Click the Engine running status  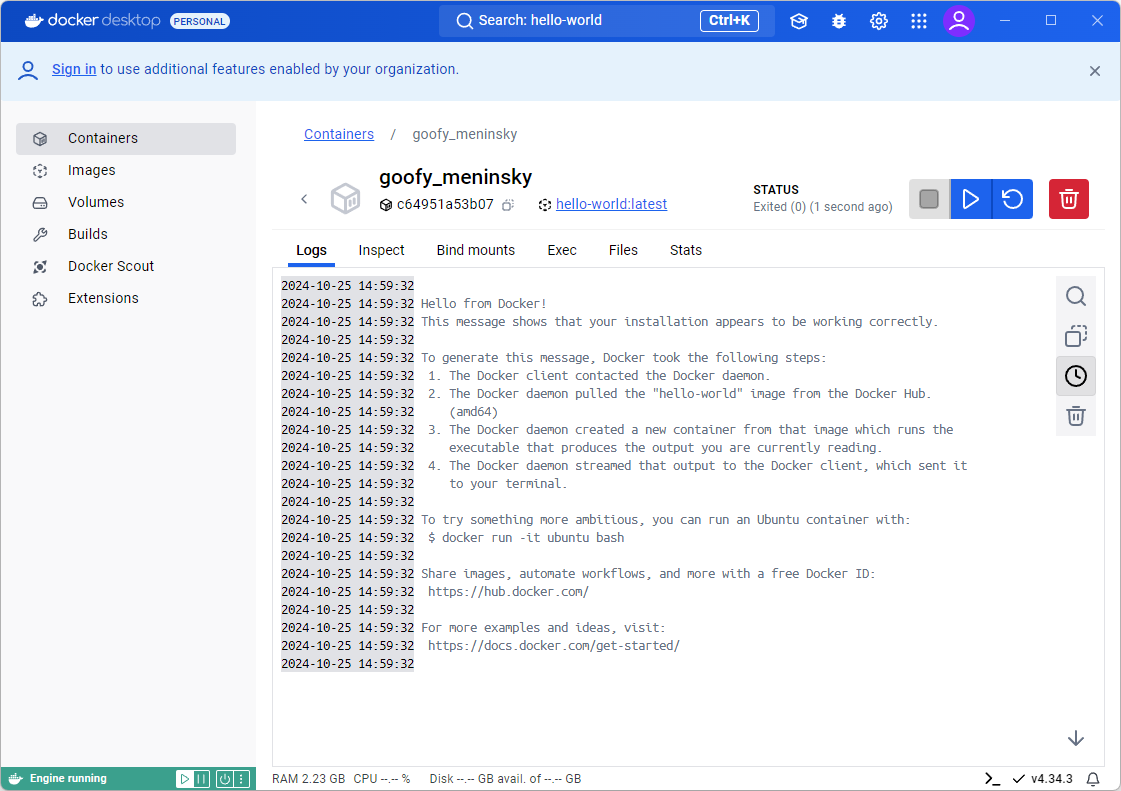pyautogui.click(x=68, y=779)
